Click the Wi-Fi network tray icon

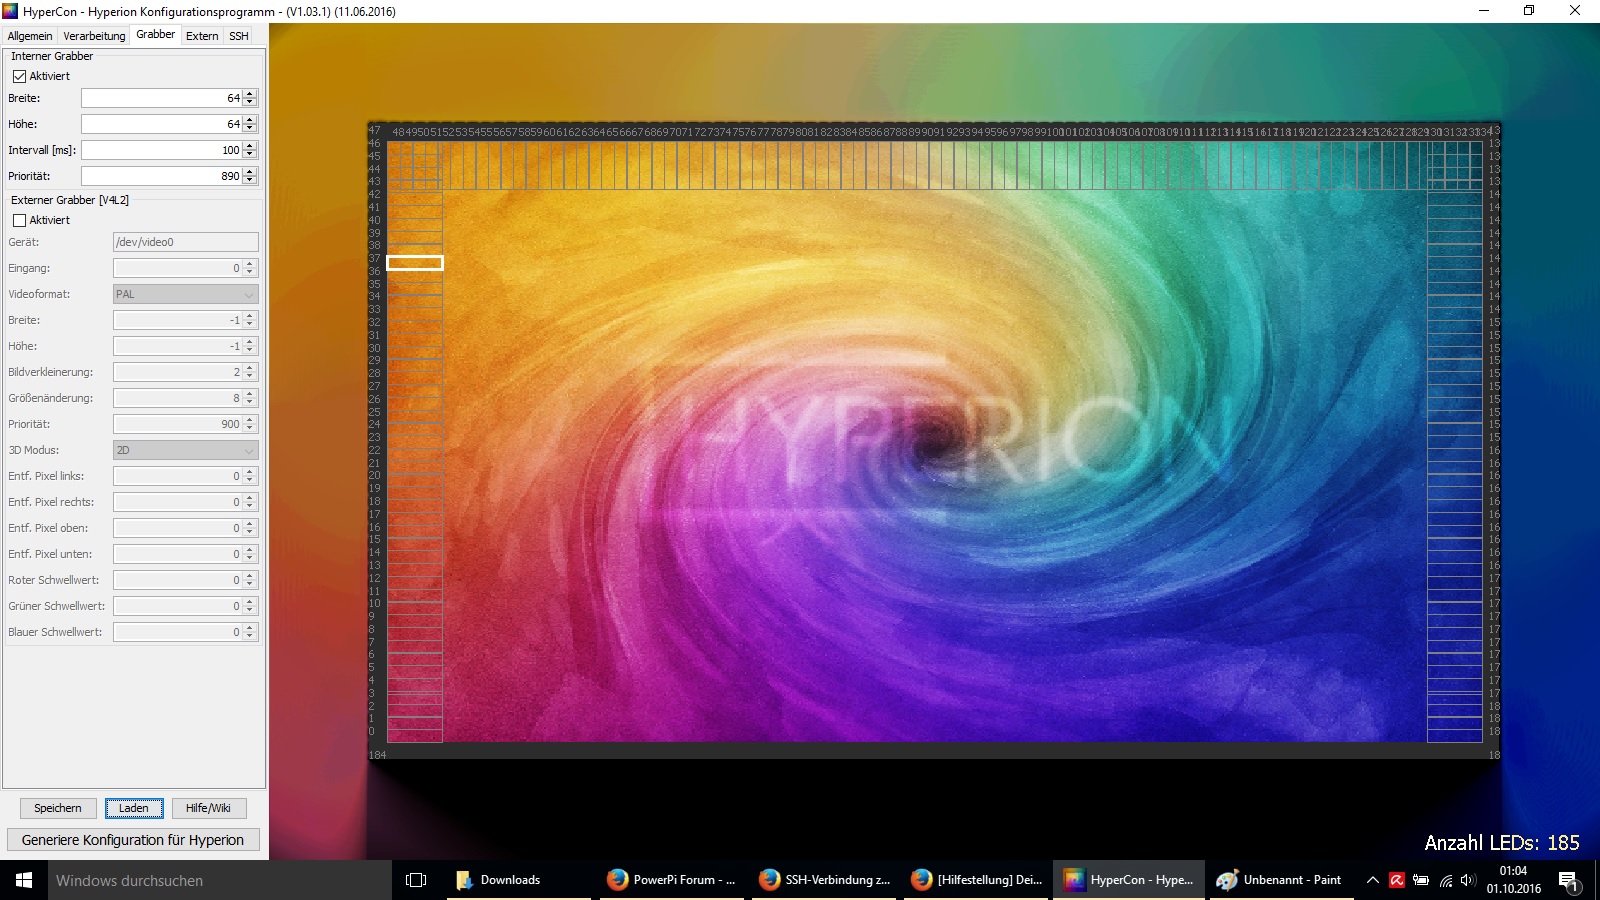pyautogui.click(x=1445, y=880)
